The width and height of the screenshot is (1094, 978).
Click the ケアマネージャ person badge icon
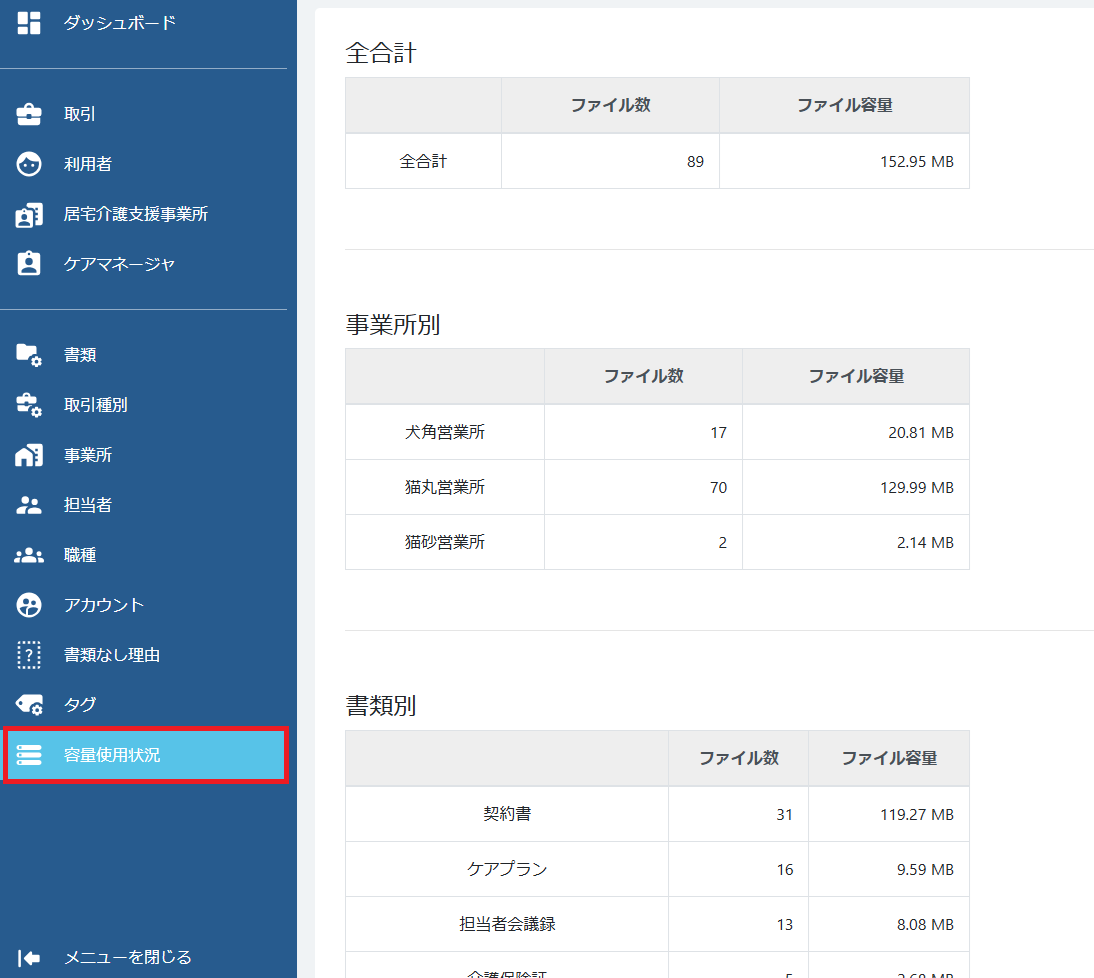pyautogui.click(x=28, y=263)
